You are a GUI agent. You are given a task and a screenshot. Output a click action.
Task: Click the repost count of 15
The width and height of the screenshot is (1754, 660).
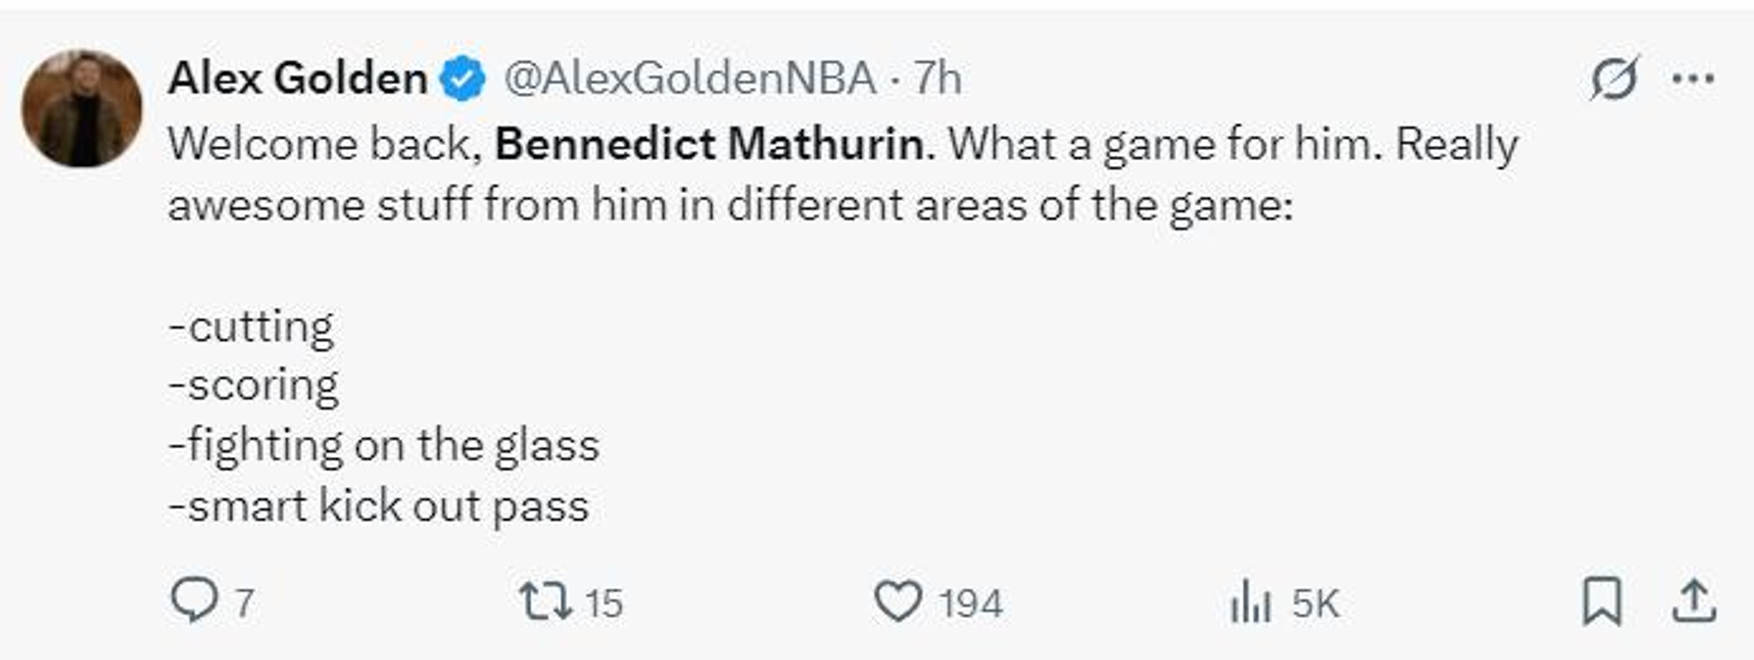[603, 604]
